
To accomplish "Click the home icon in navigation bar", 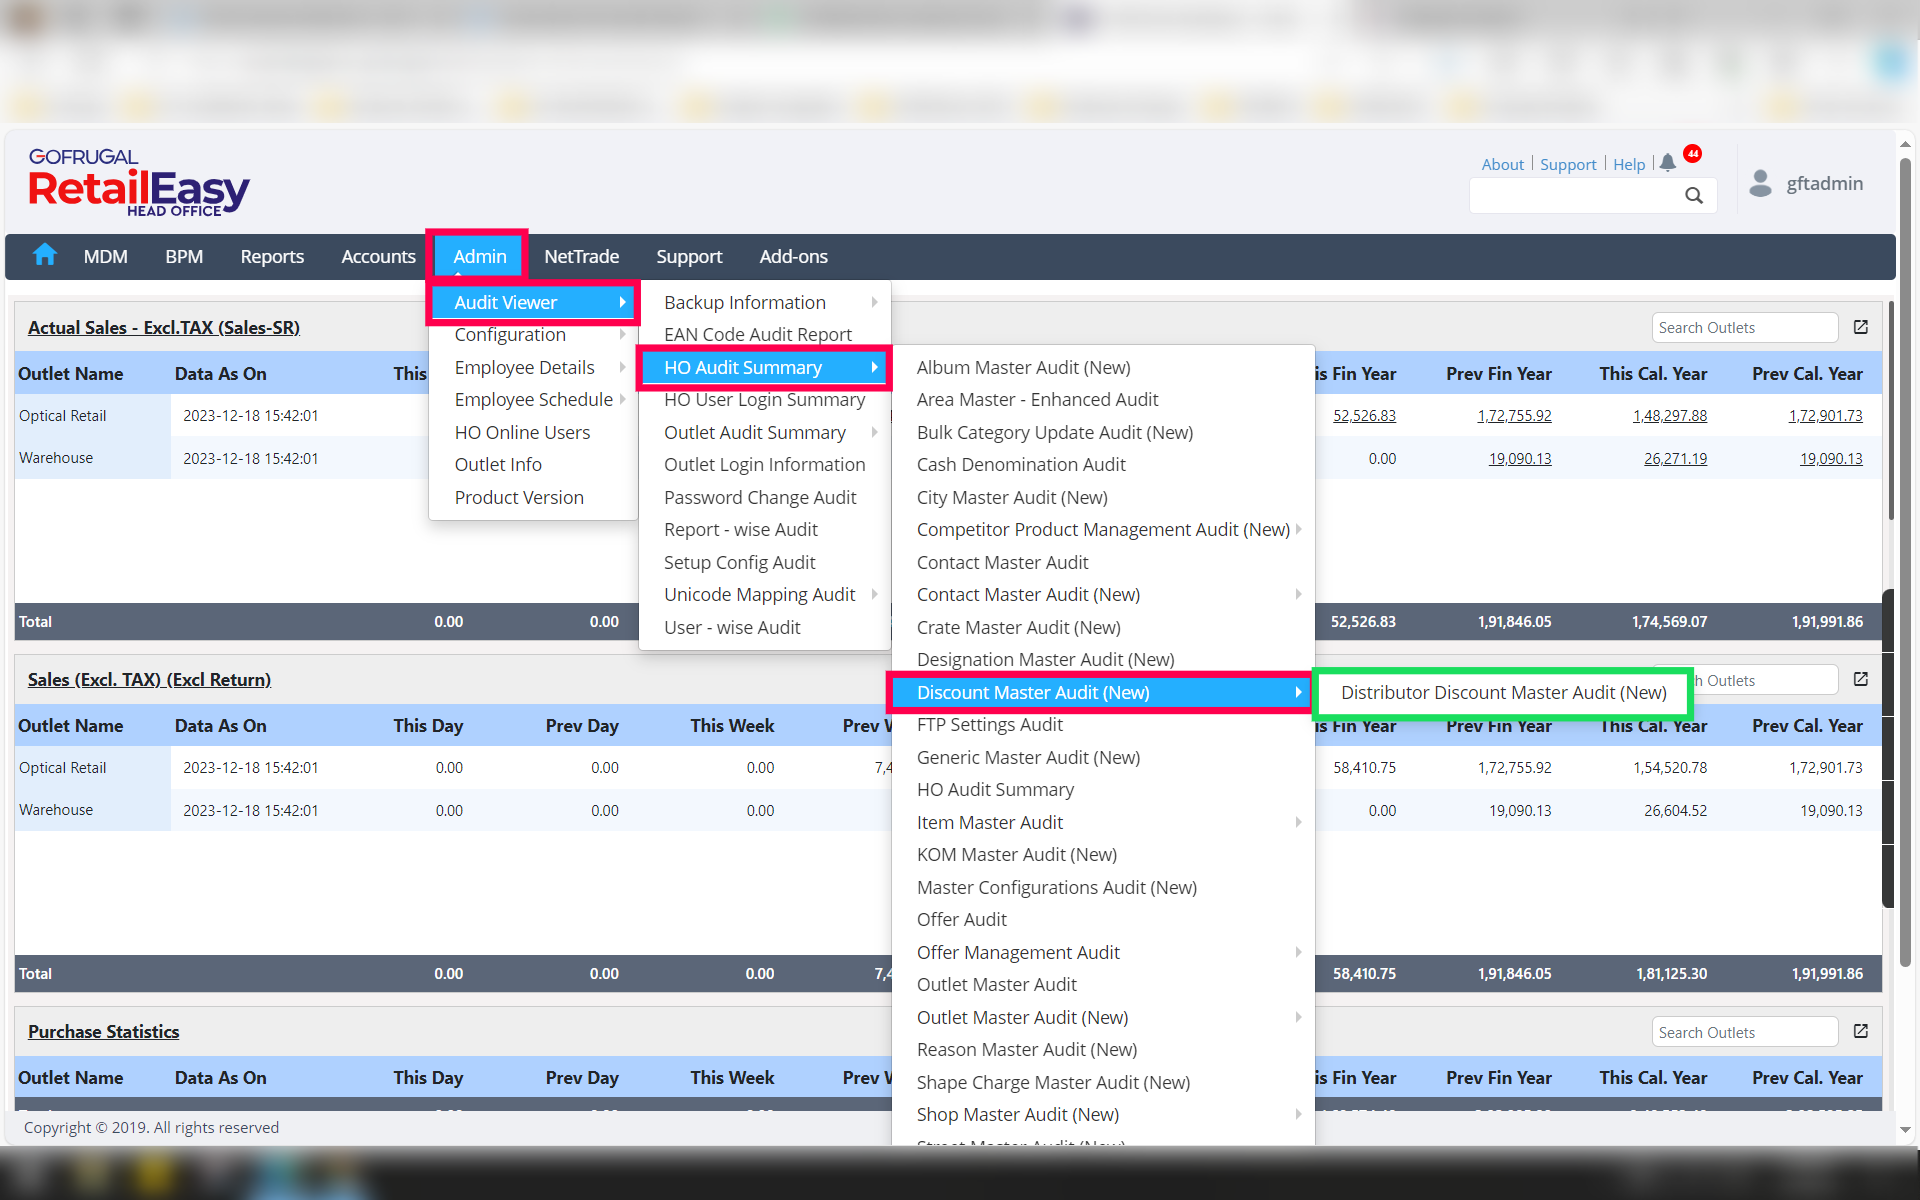I will coord(44,255).
